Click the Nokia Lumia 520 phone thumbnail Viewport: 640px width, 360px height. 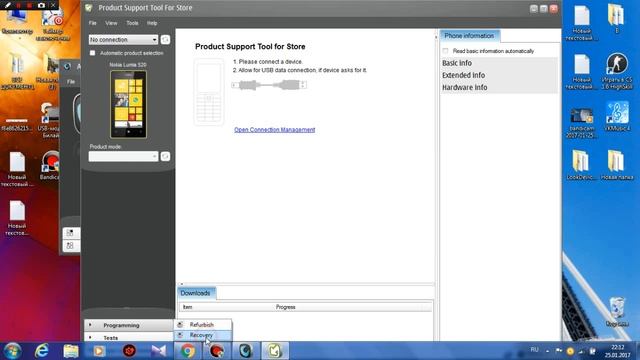[x=128, y=104]
